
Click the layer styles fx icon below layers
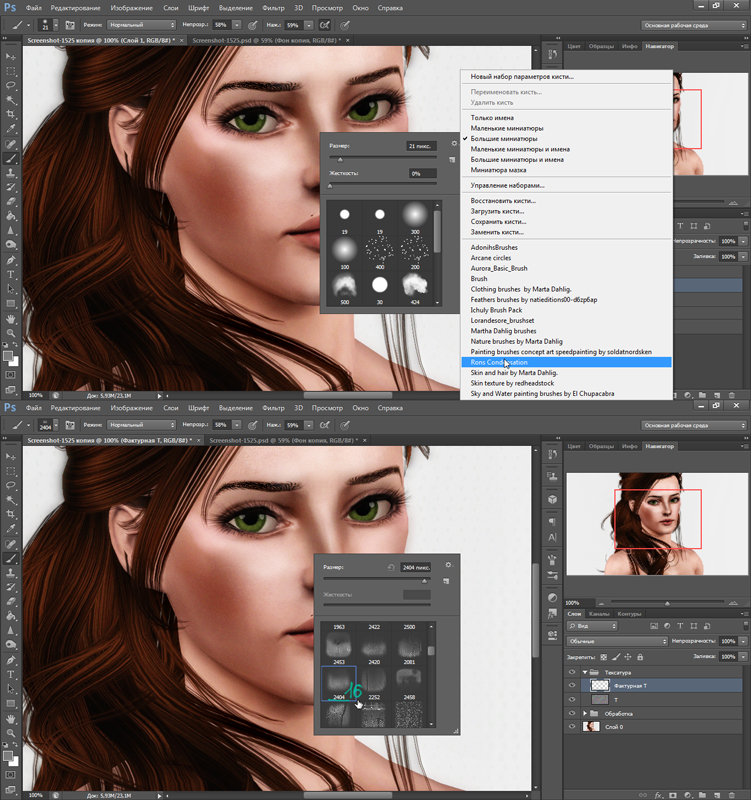pyautogui.click(x=659, y=795)
